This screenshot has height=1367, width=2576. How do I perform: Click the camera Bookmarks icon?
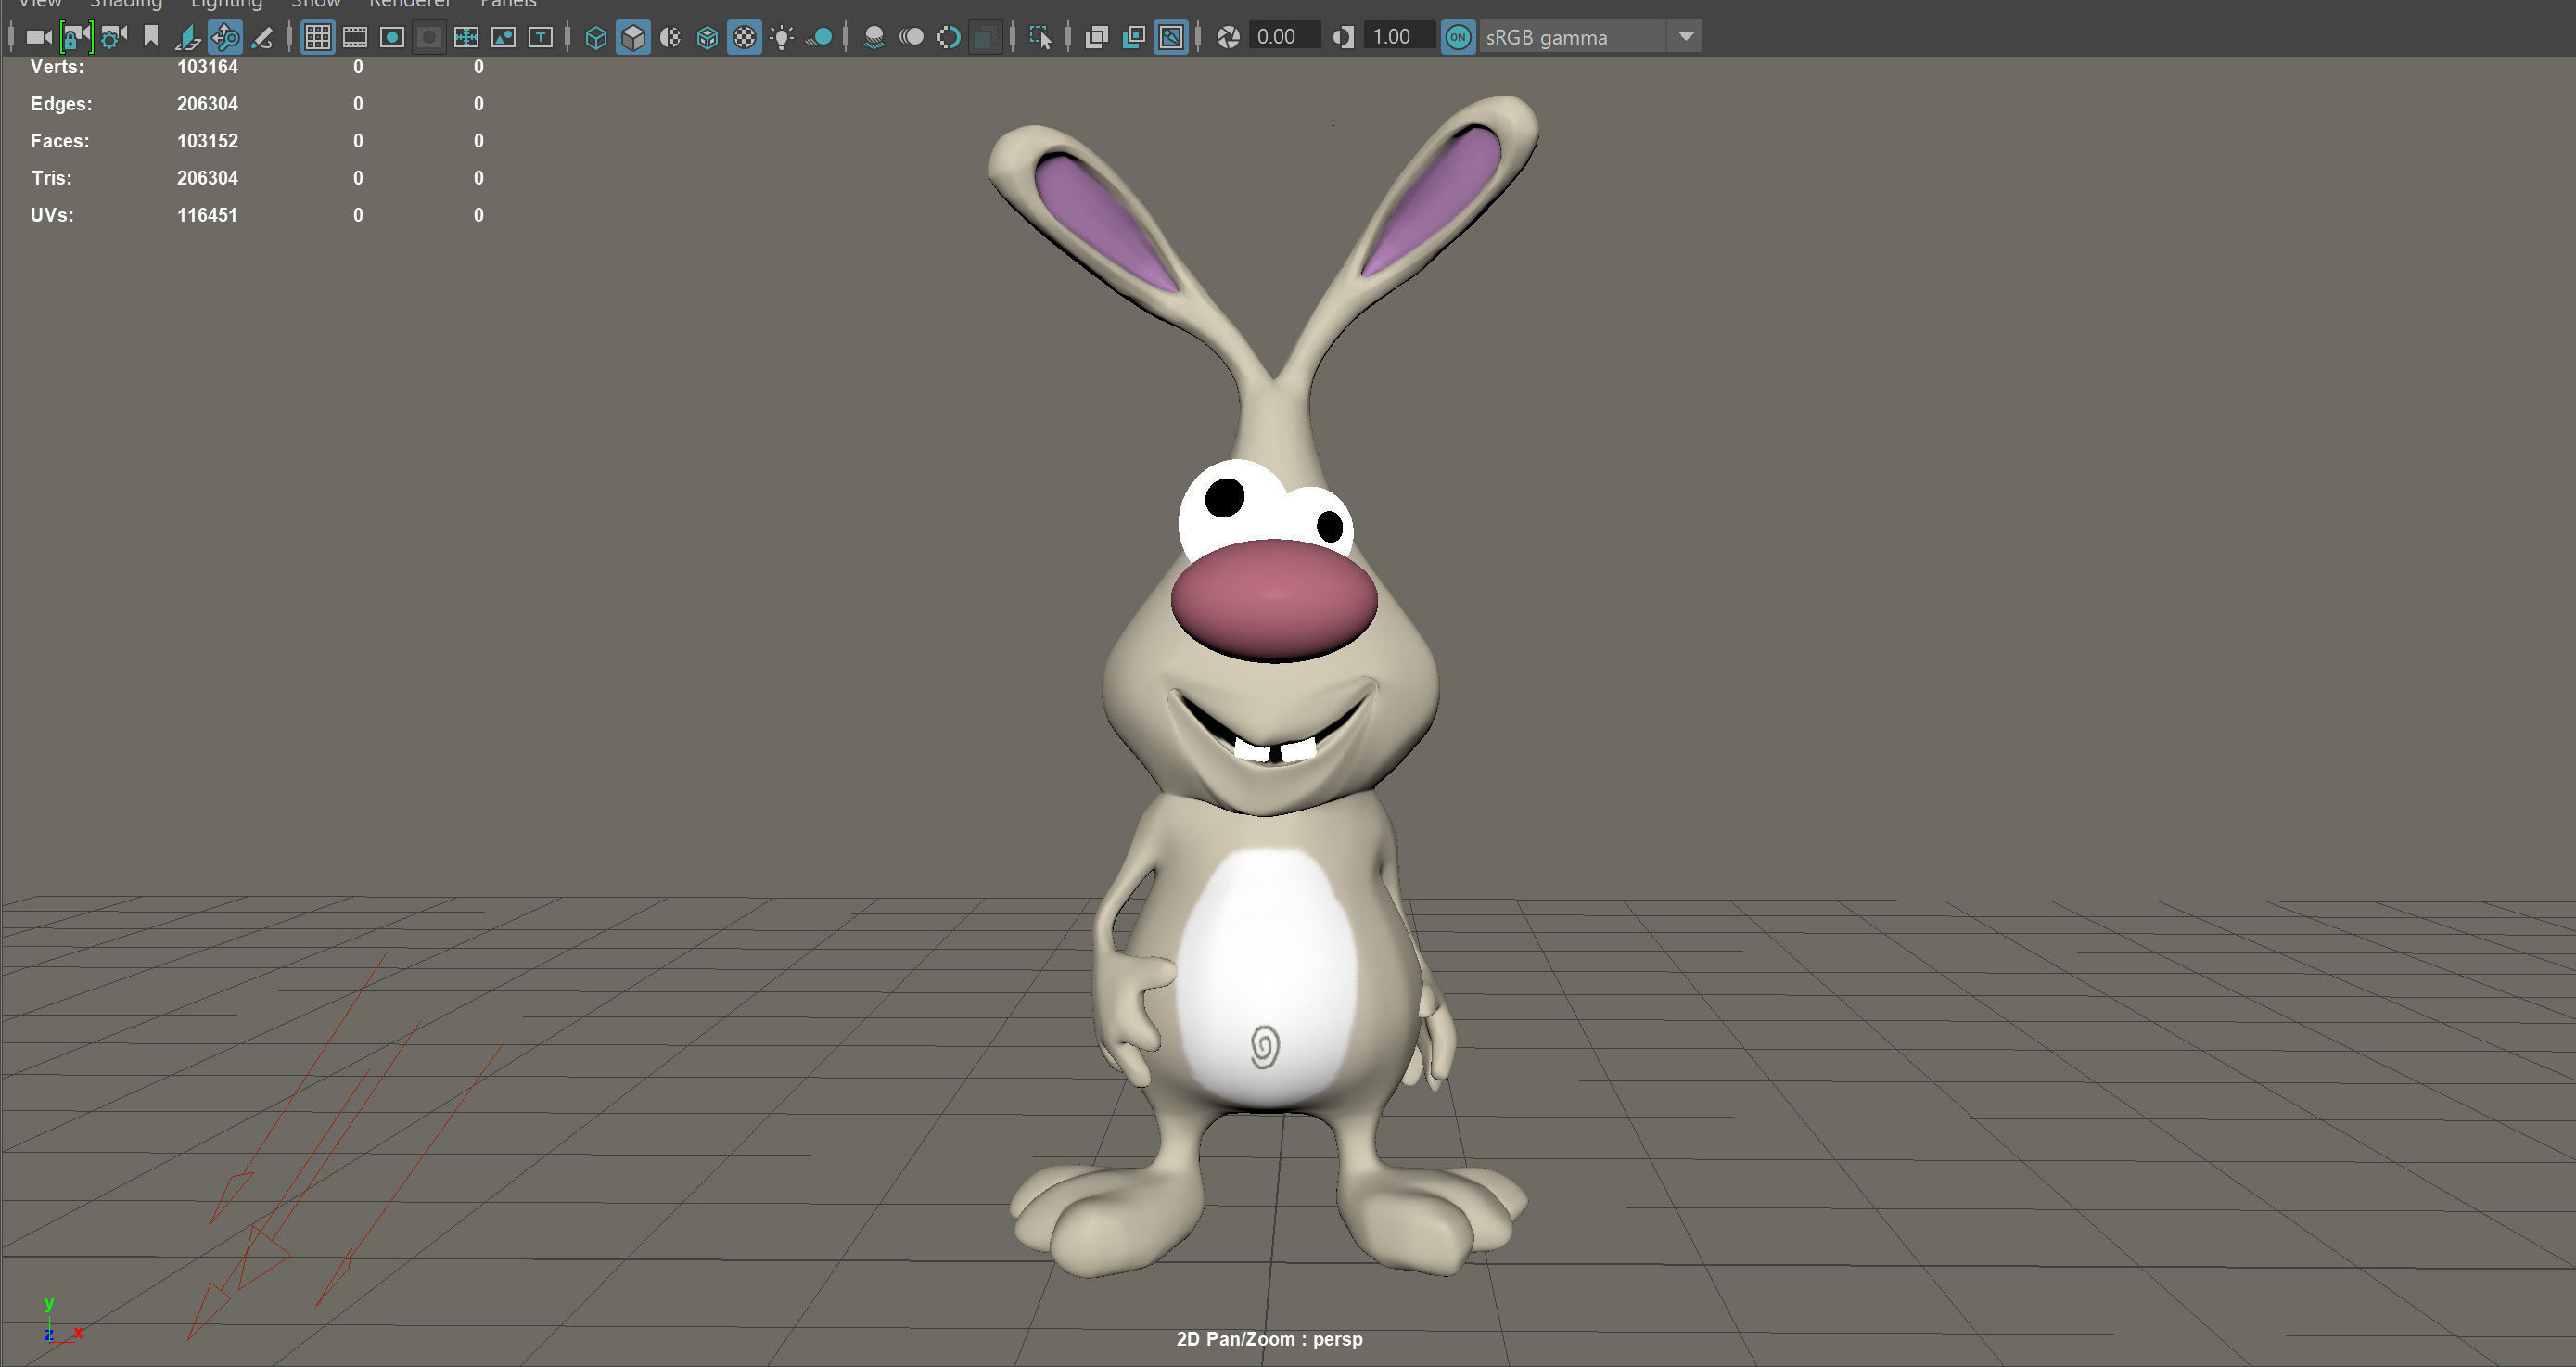pyautogui.click(x=151, y=37)
